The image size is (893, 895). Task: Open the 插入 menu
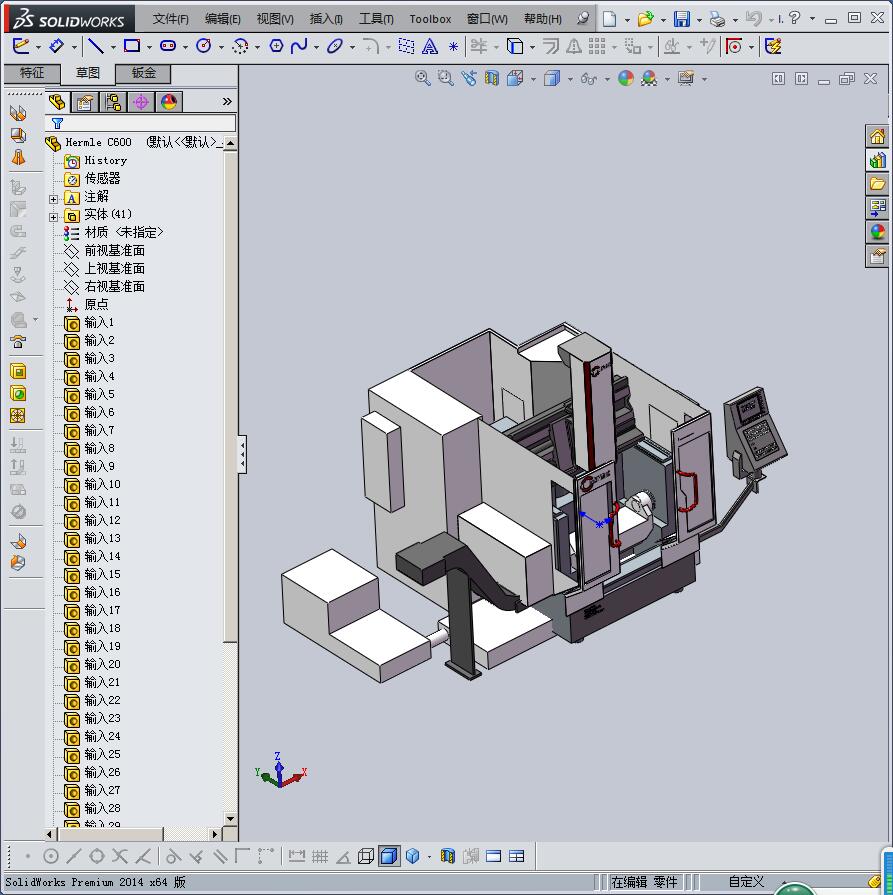click(326, 19)
